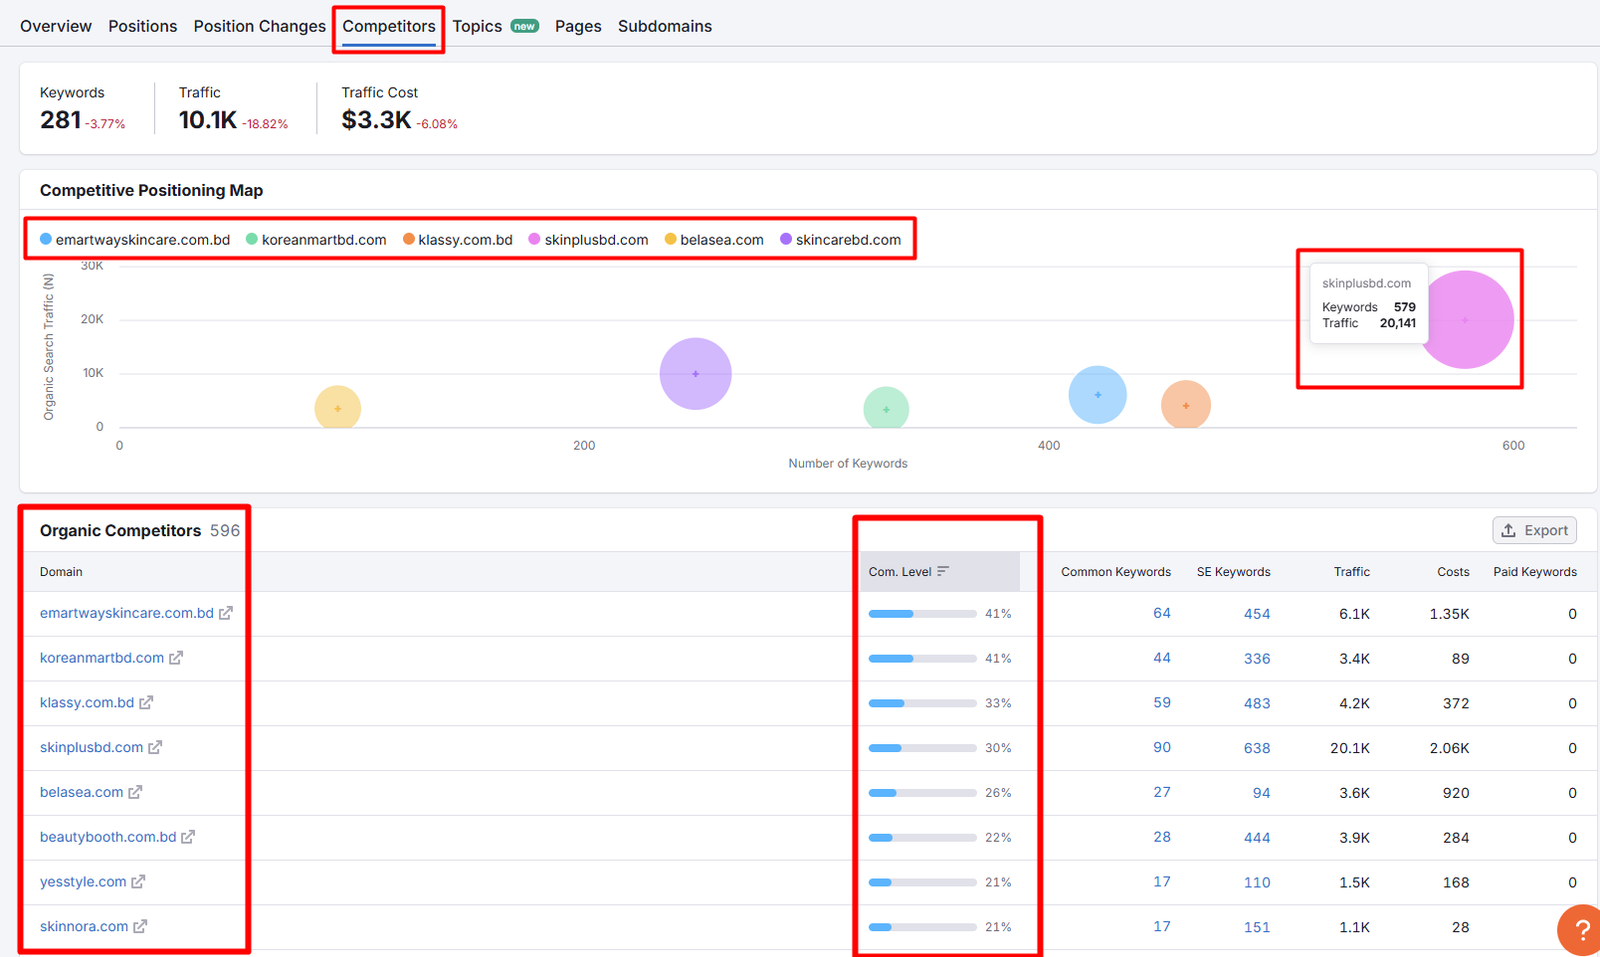Click common keywords value 90
Screen dimensions: 1600x957
(x=1162, y=747)
